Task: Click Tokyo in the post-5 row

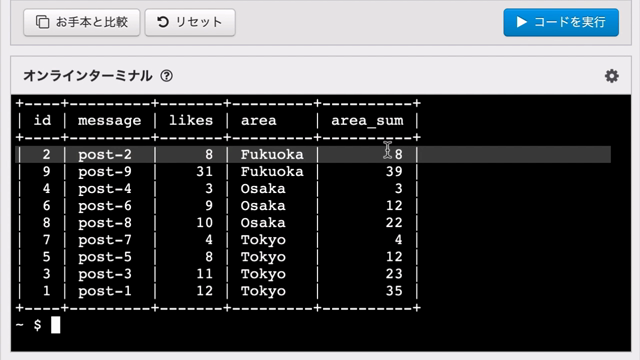Action: click(263, 258)
